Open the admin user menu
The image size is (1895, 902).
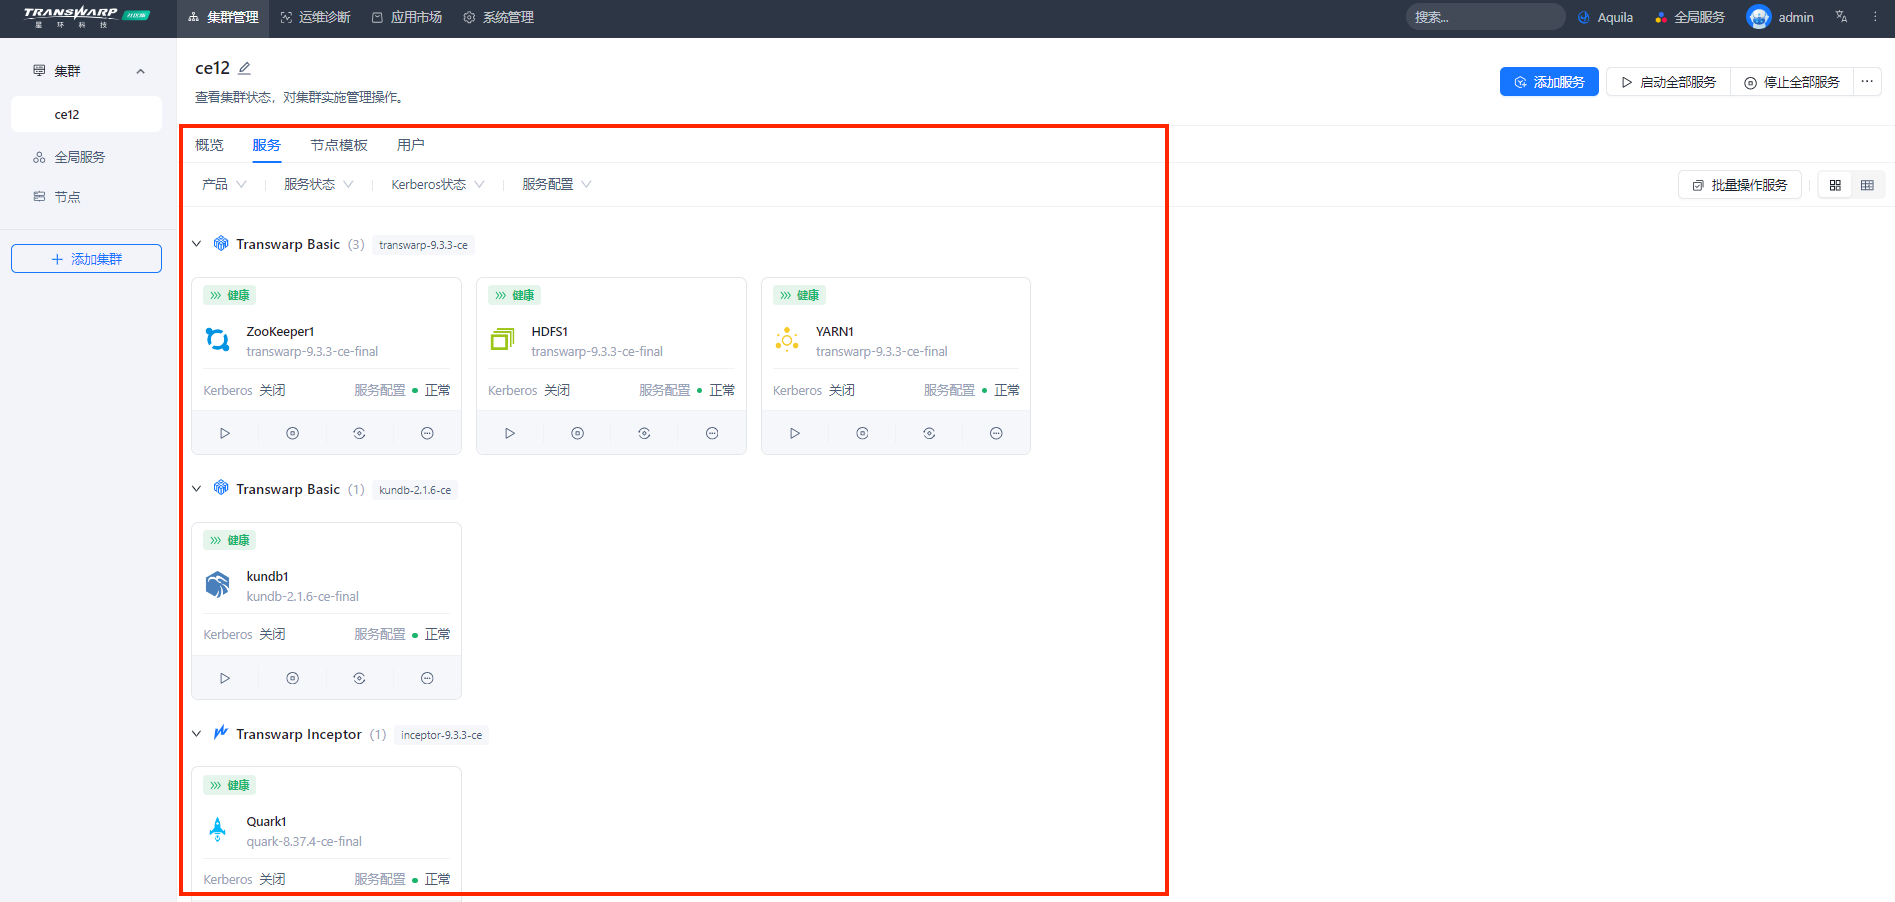(x=1780, y=17)
